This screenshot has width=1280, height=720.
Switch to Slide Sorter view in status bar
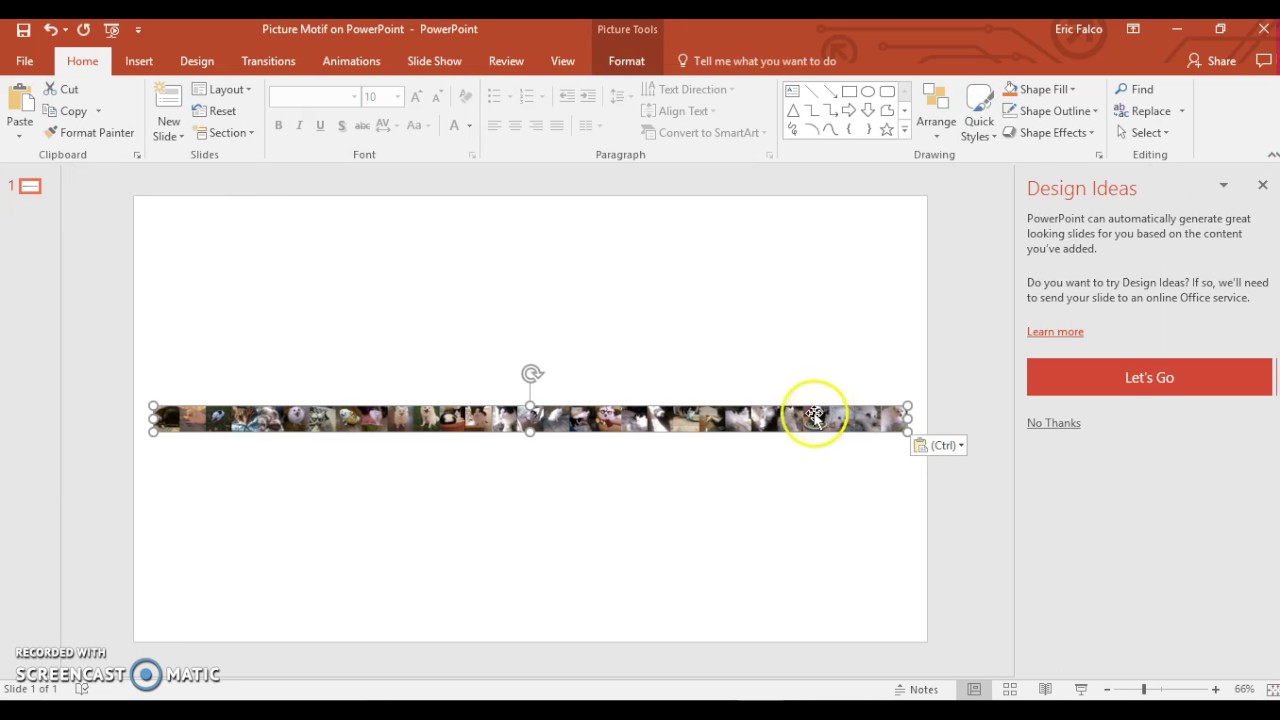click(1010, 689)
